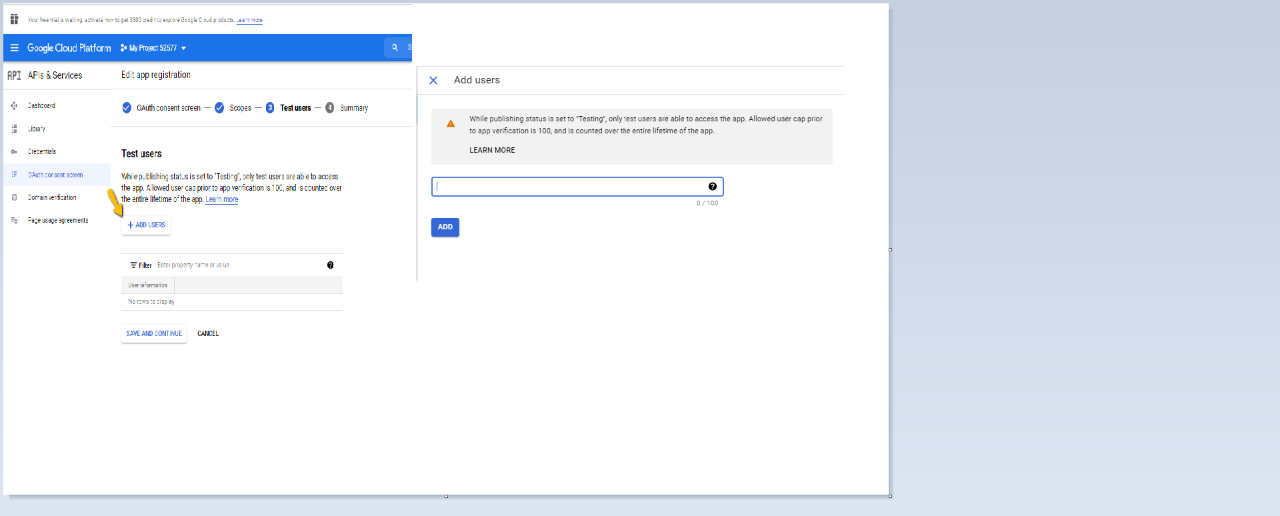Open Dashboard in the sidebar
The width and height of the screenshot is (1280, 516).
[x=41, y=105]
